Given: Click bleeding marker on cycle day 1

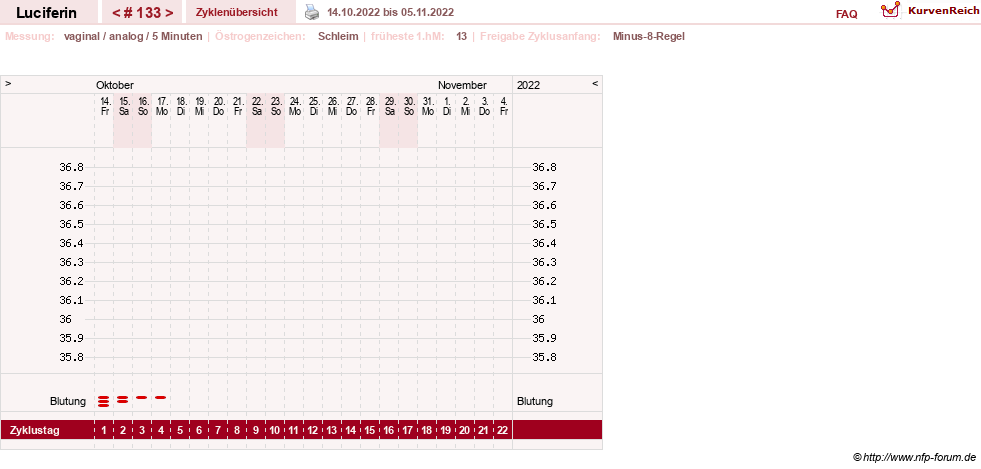Looking at the screenshot, I should pyautogui.click(x=104, y=401).
